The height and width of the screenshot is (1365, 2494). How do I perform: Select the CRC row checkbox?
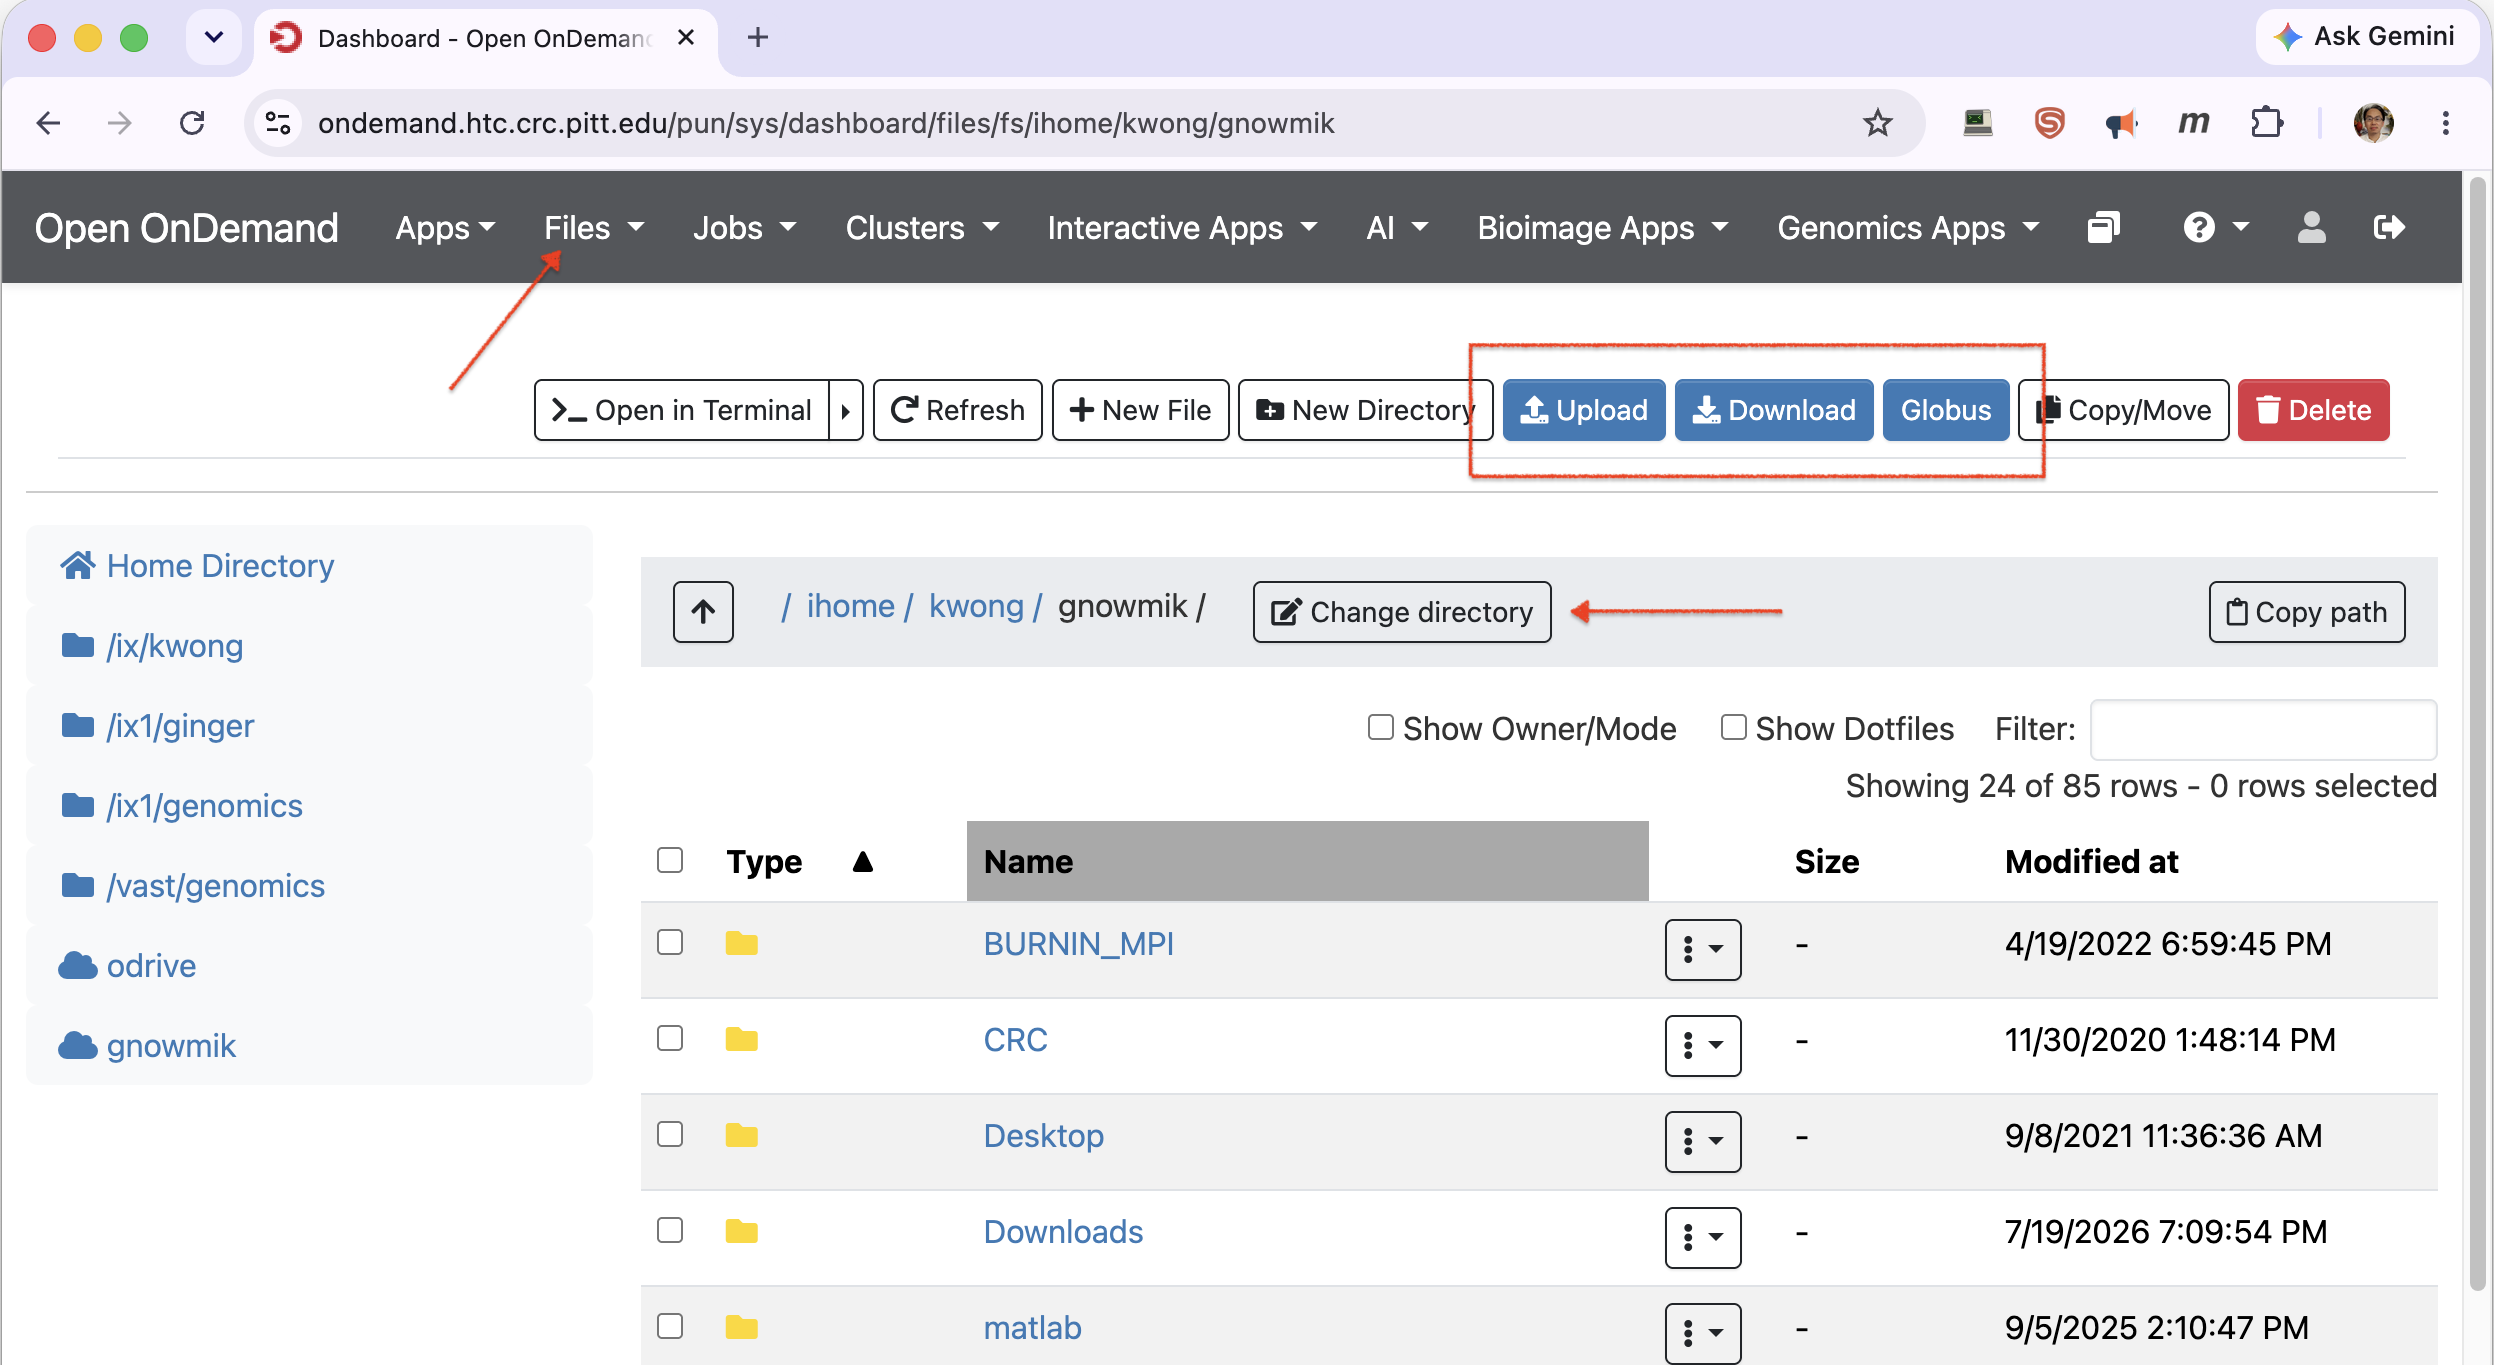(670, 1038)
